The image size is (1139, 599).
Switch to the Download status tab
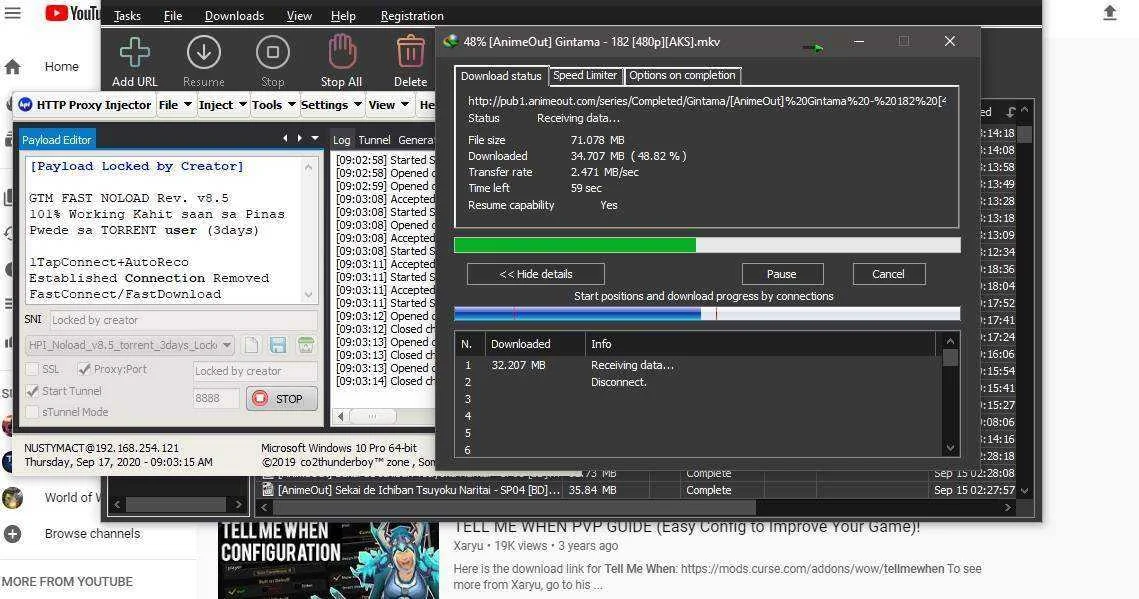tap(501, 76)
